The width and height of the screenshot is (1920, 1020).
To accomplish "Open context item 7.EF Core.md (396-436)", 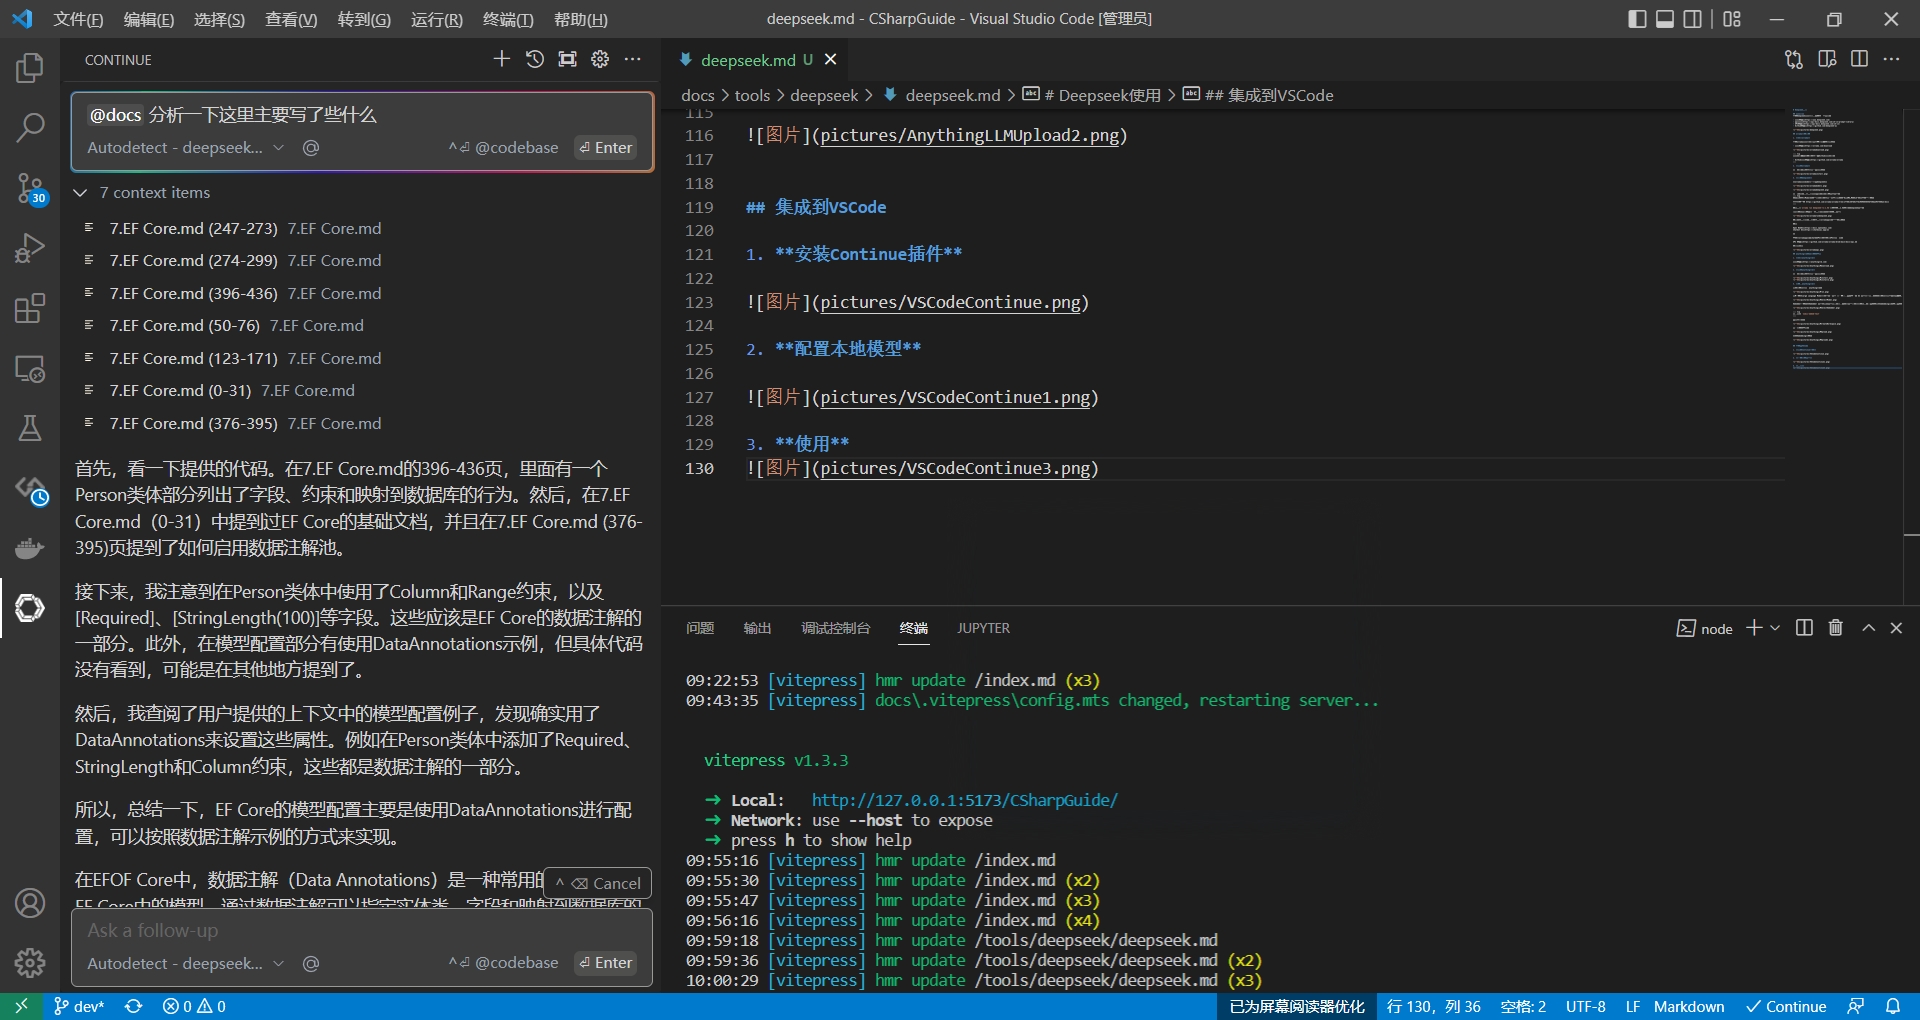I will click(245, 293).
